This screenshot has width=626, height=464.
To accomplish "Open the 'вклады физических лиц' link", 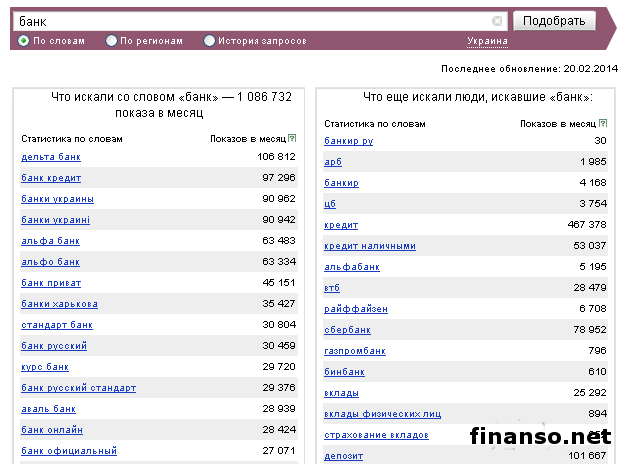I will (x=382, y=414).
